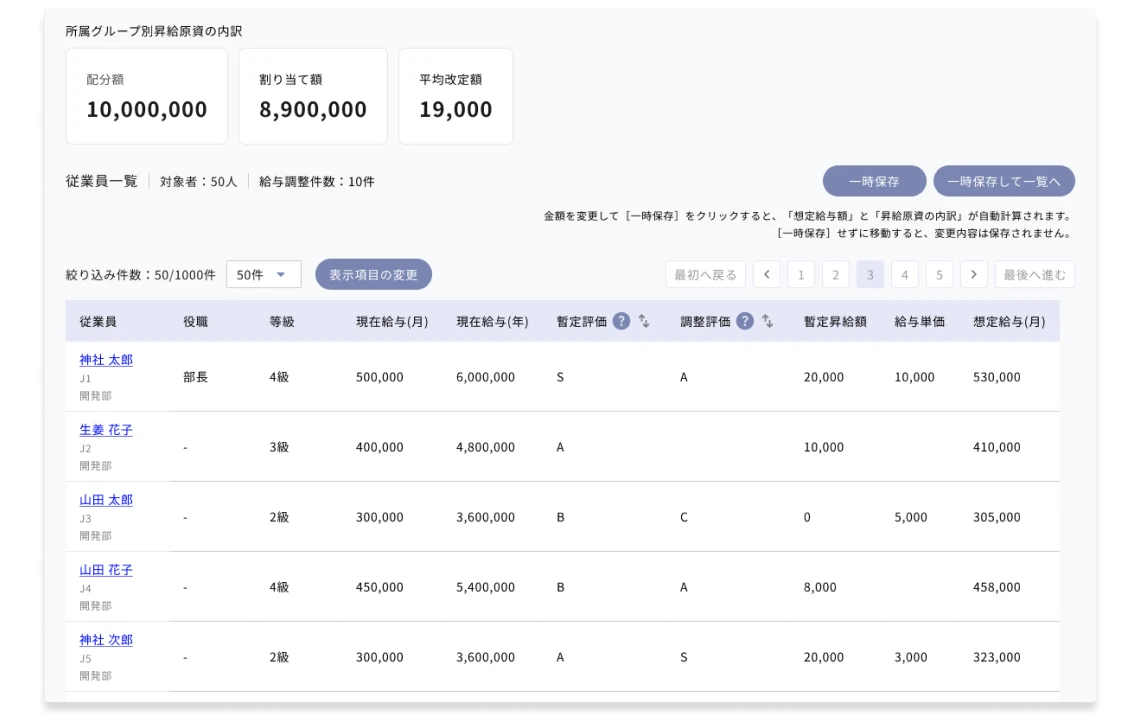Click the 給与単価 column header
Viewport: 1140px width, 720px height.
pyautogui.click(x=919, y=321)
